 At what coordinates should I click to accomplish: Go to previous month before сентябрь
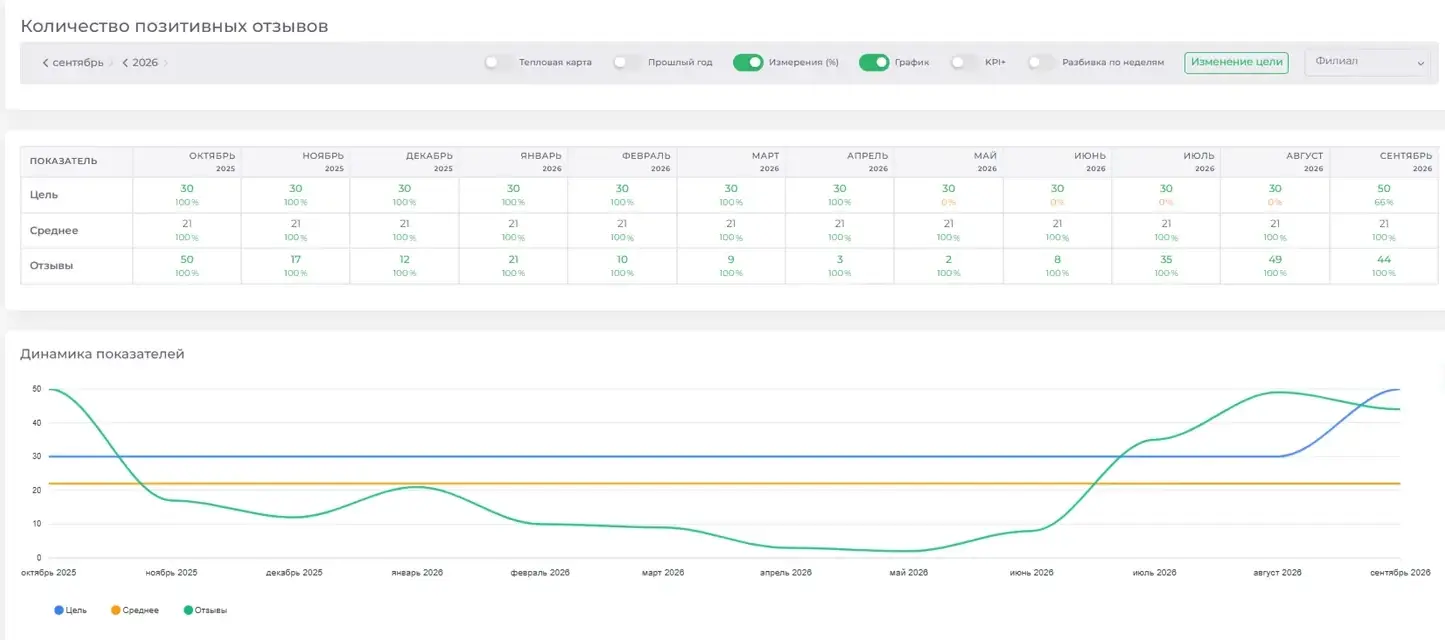(45, 63)
